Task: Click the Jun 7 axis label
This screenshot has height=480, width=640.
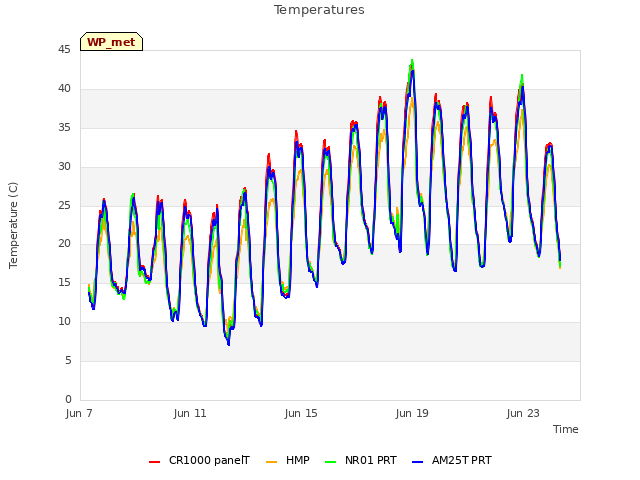Action: pyautogui.click(x=79, y=413)
